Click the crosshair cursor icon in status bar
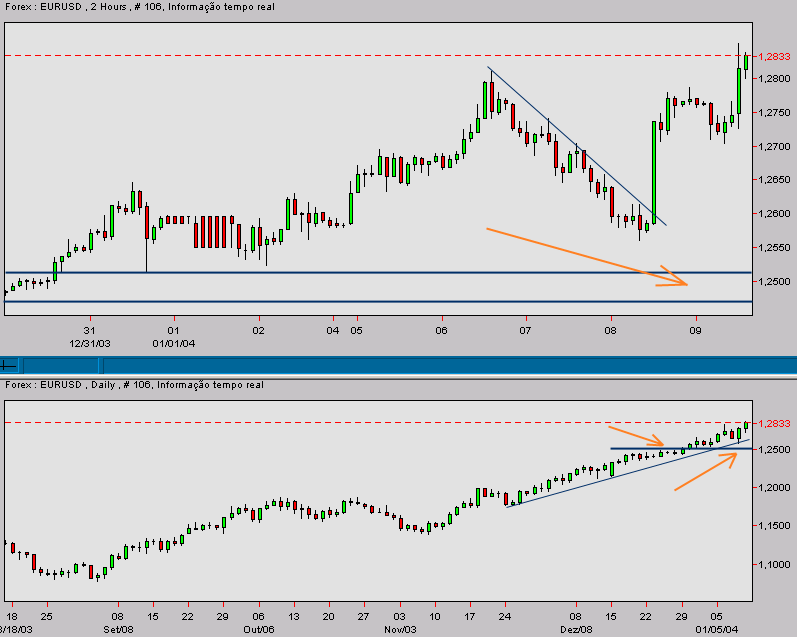 tap(9, 366)
